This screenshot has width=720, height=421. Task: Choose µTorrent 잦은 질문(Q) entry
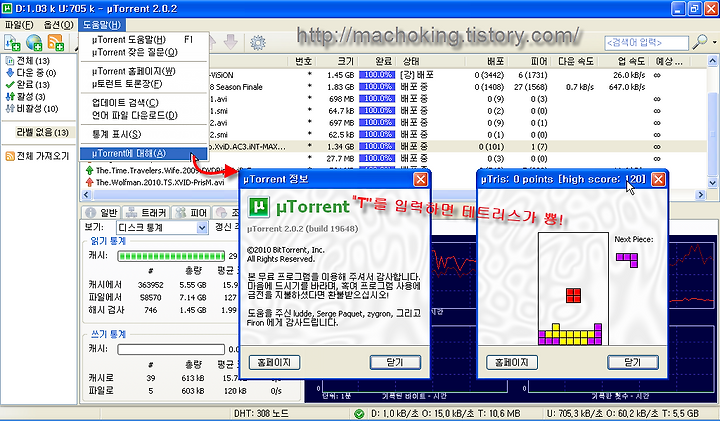144,52
